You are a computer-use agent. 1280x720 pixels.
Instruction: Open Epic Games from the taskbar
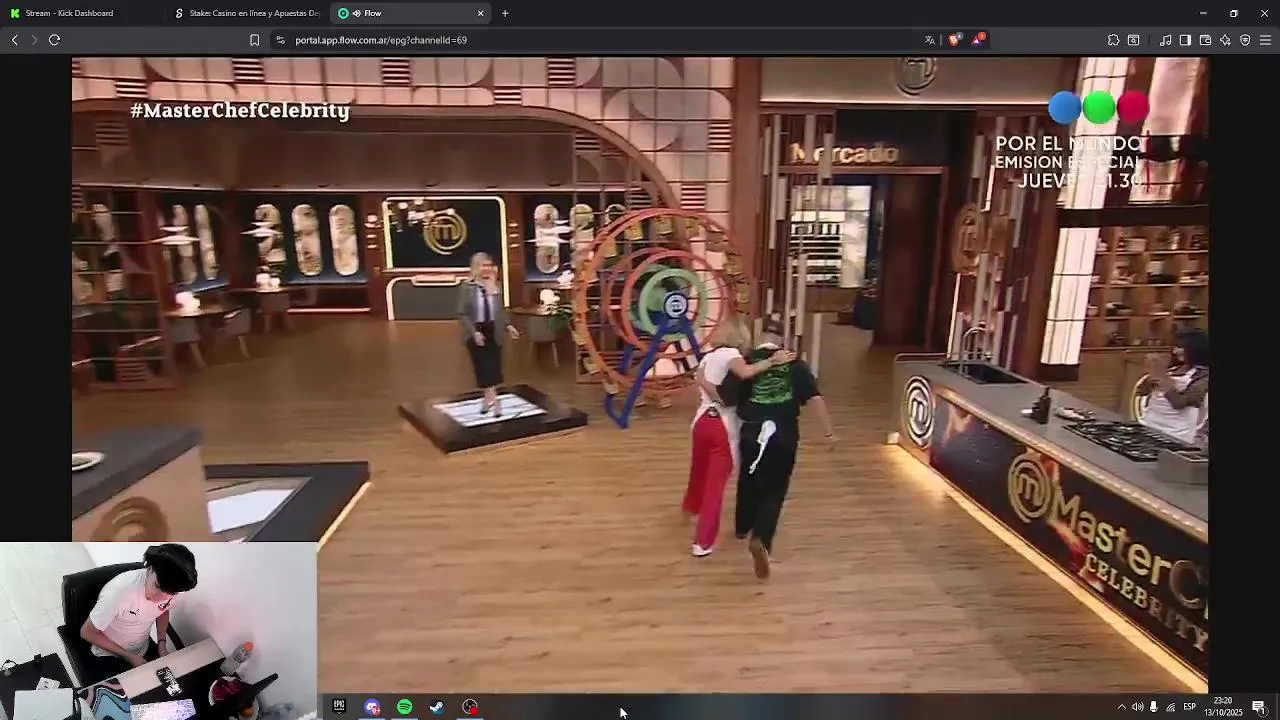[x=339, y=707]
